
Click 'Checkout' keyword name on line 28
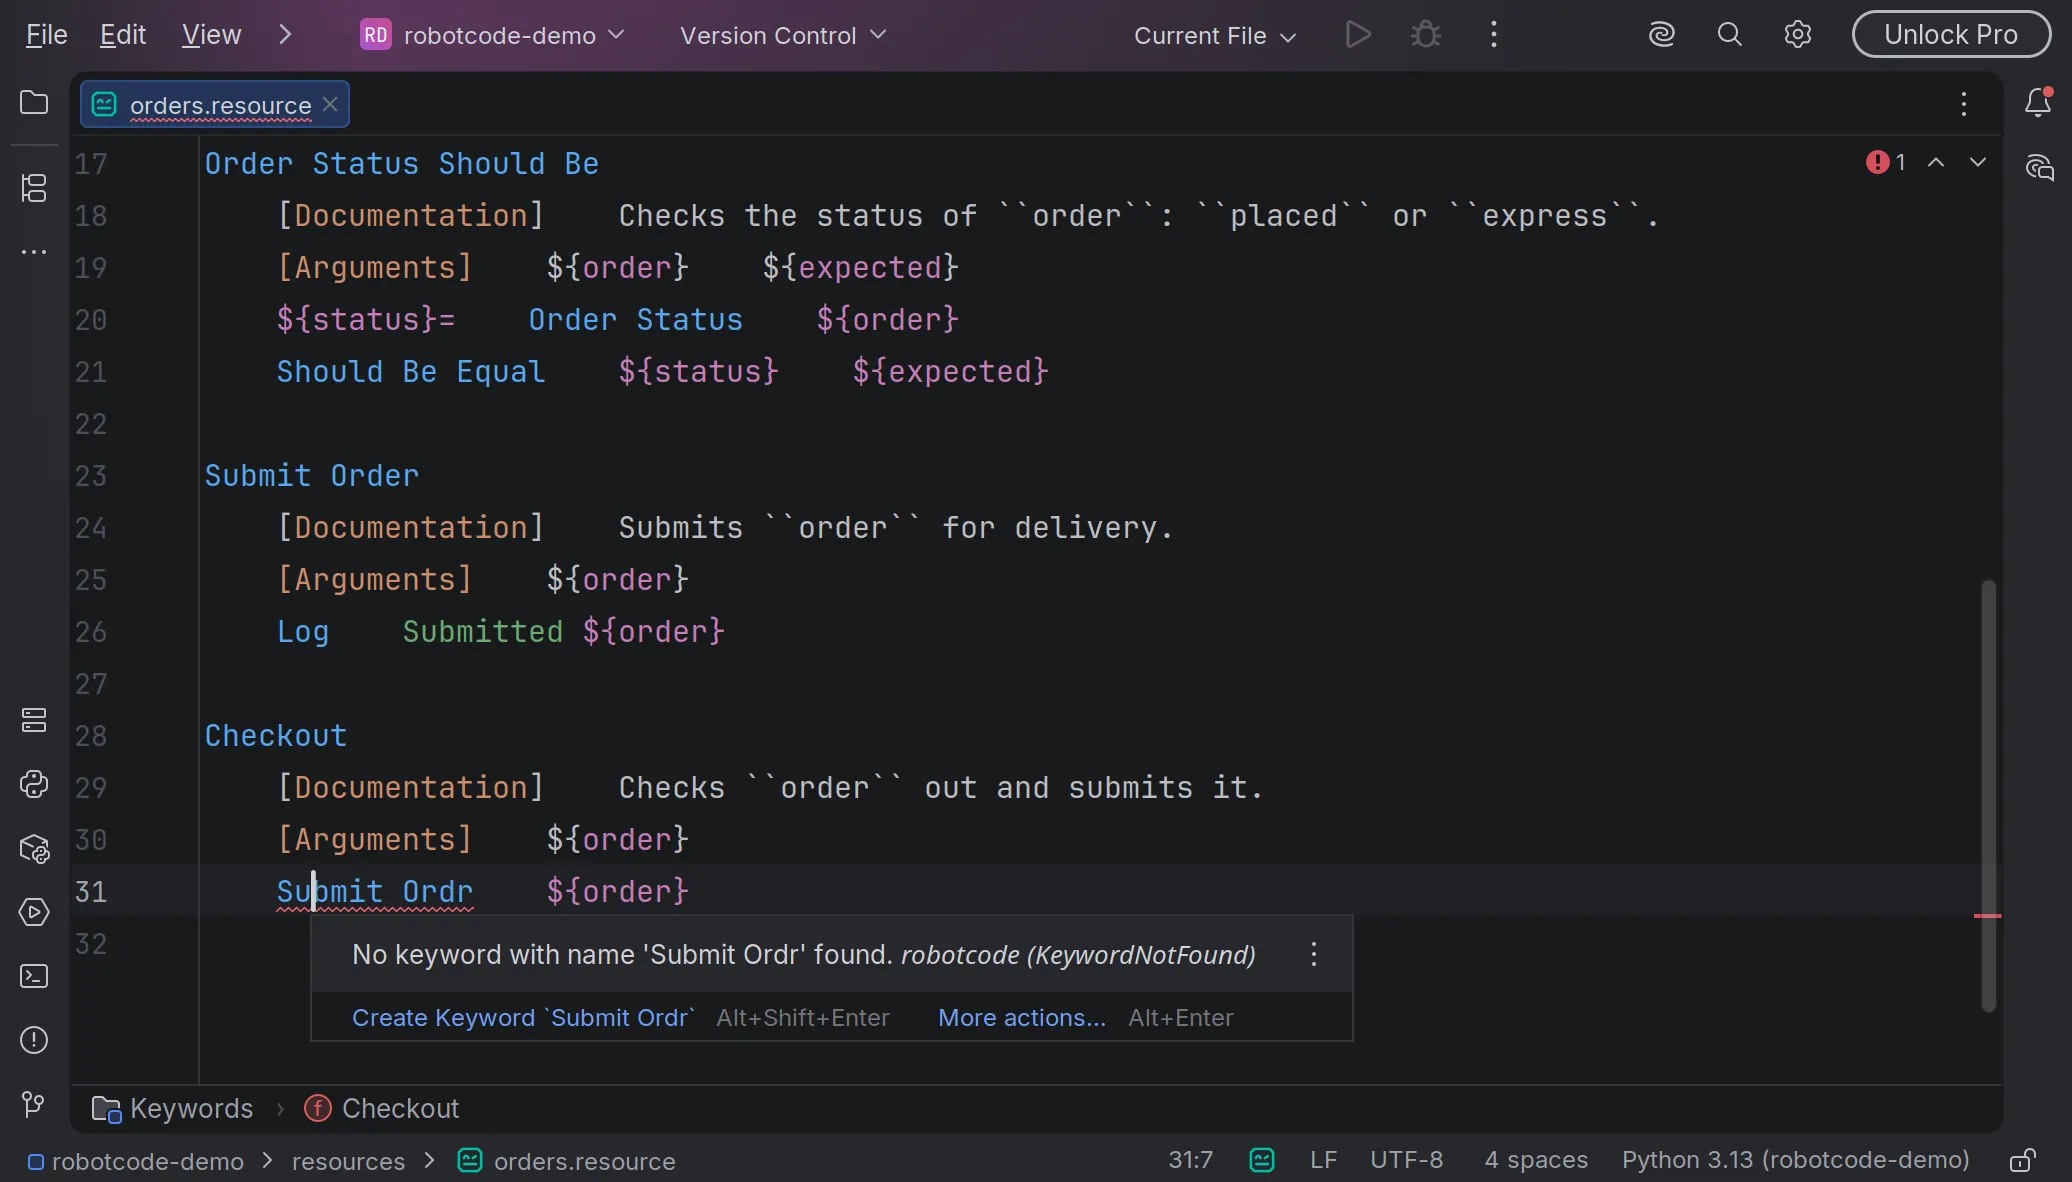tap(276, 735)
